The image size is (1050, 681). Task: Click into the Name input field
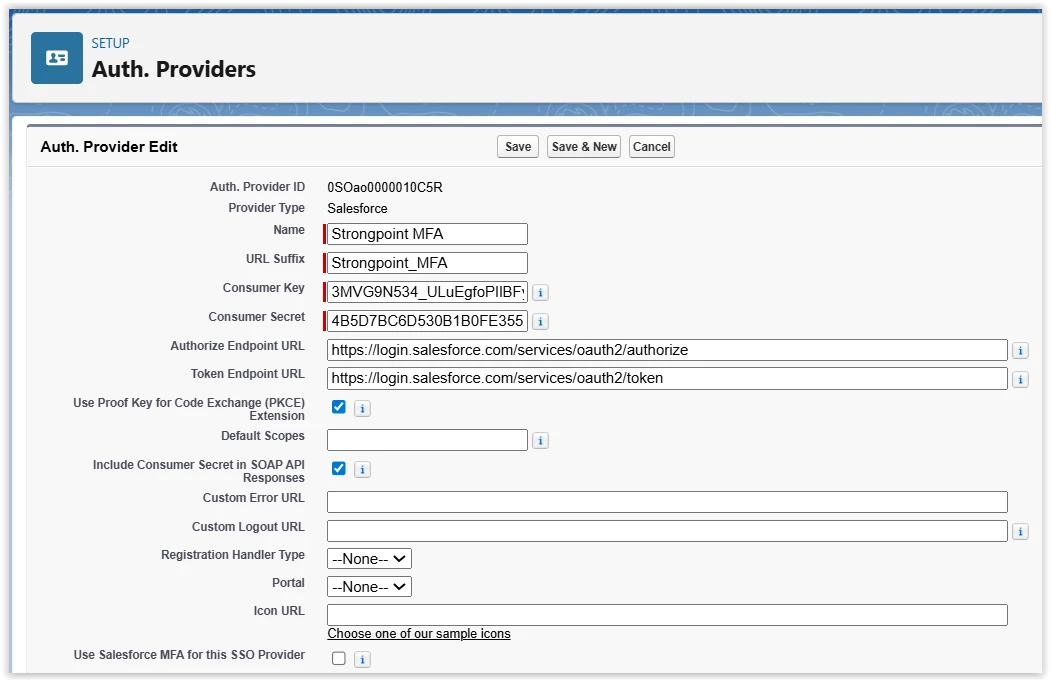[x=428, y=234]
